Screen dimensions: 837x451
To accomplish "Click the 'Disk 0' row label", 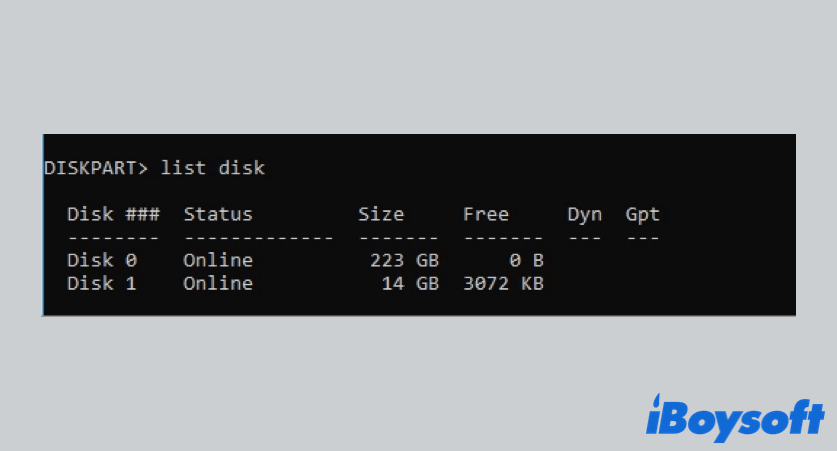I will (102, 260).
